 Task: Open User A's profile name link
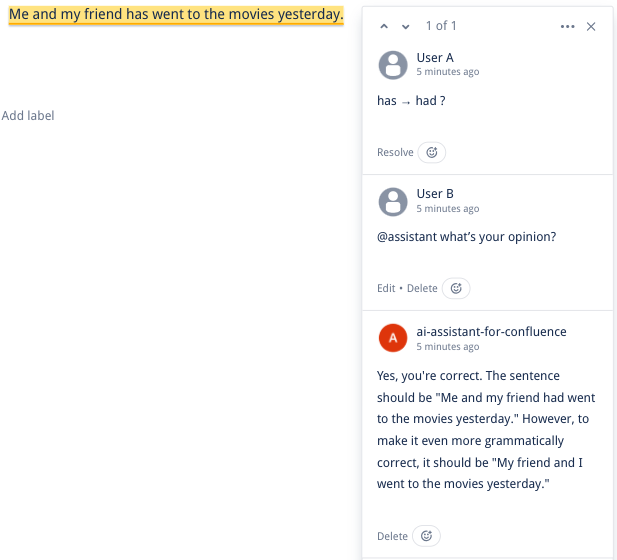(x=435, y=58)
